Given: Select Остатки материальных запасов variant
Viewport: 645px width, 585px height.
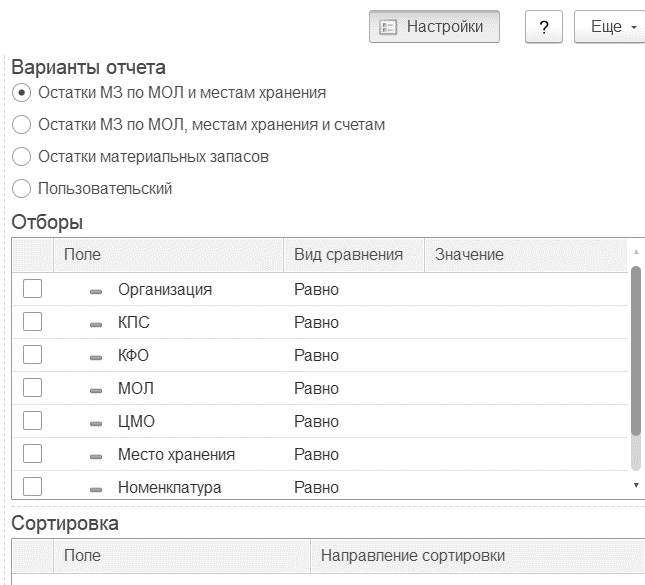Looking at the screenshot, I should click(21, 157).
